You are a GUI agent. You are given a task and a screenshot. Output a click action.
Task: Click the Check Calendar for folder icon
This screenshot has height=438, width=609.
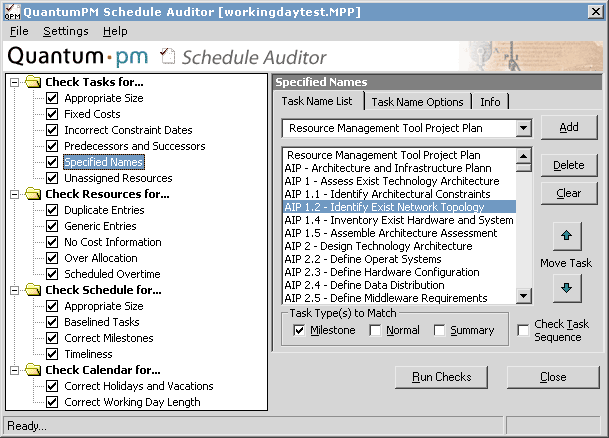pyautogui.click(x=33, y=370)
